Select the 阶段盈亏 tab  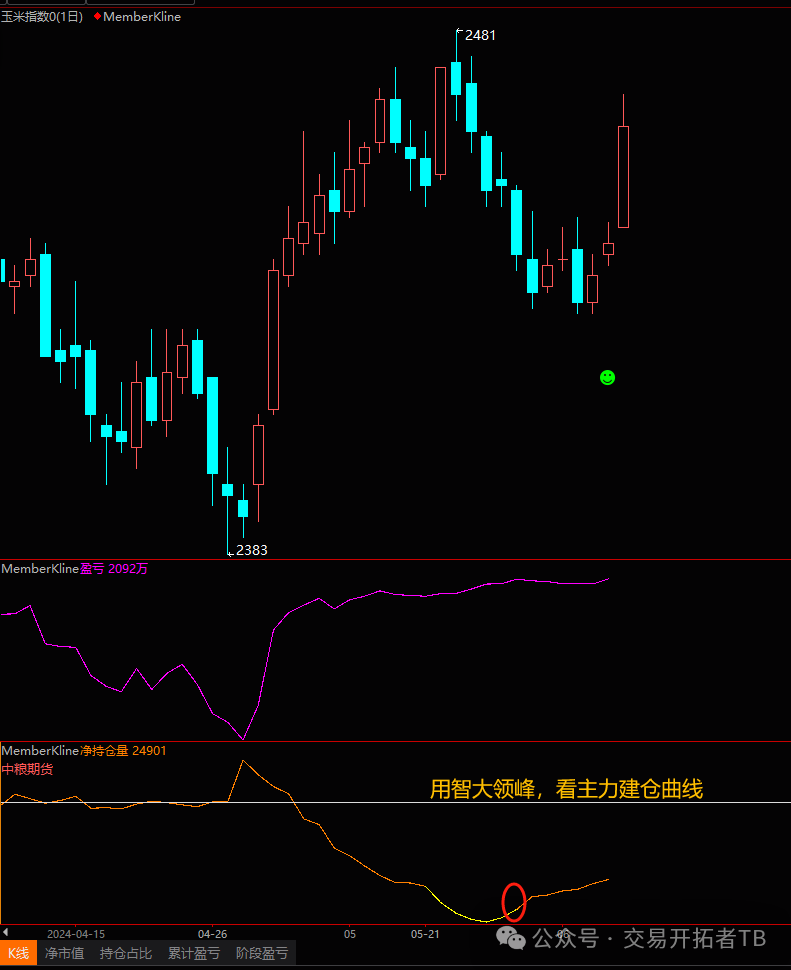point(262,953)
